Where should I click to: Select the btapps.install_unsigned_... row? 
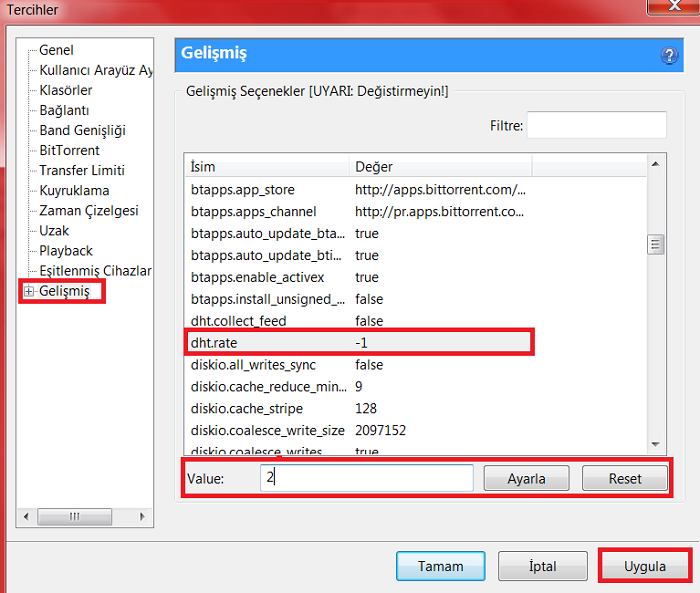click(x=415, y=299)
